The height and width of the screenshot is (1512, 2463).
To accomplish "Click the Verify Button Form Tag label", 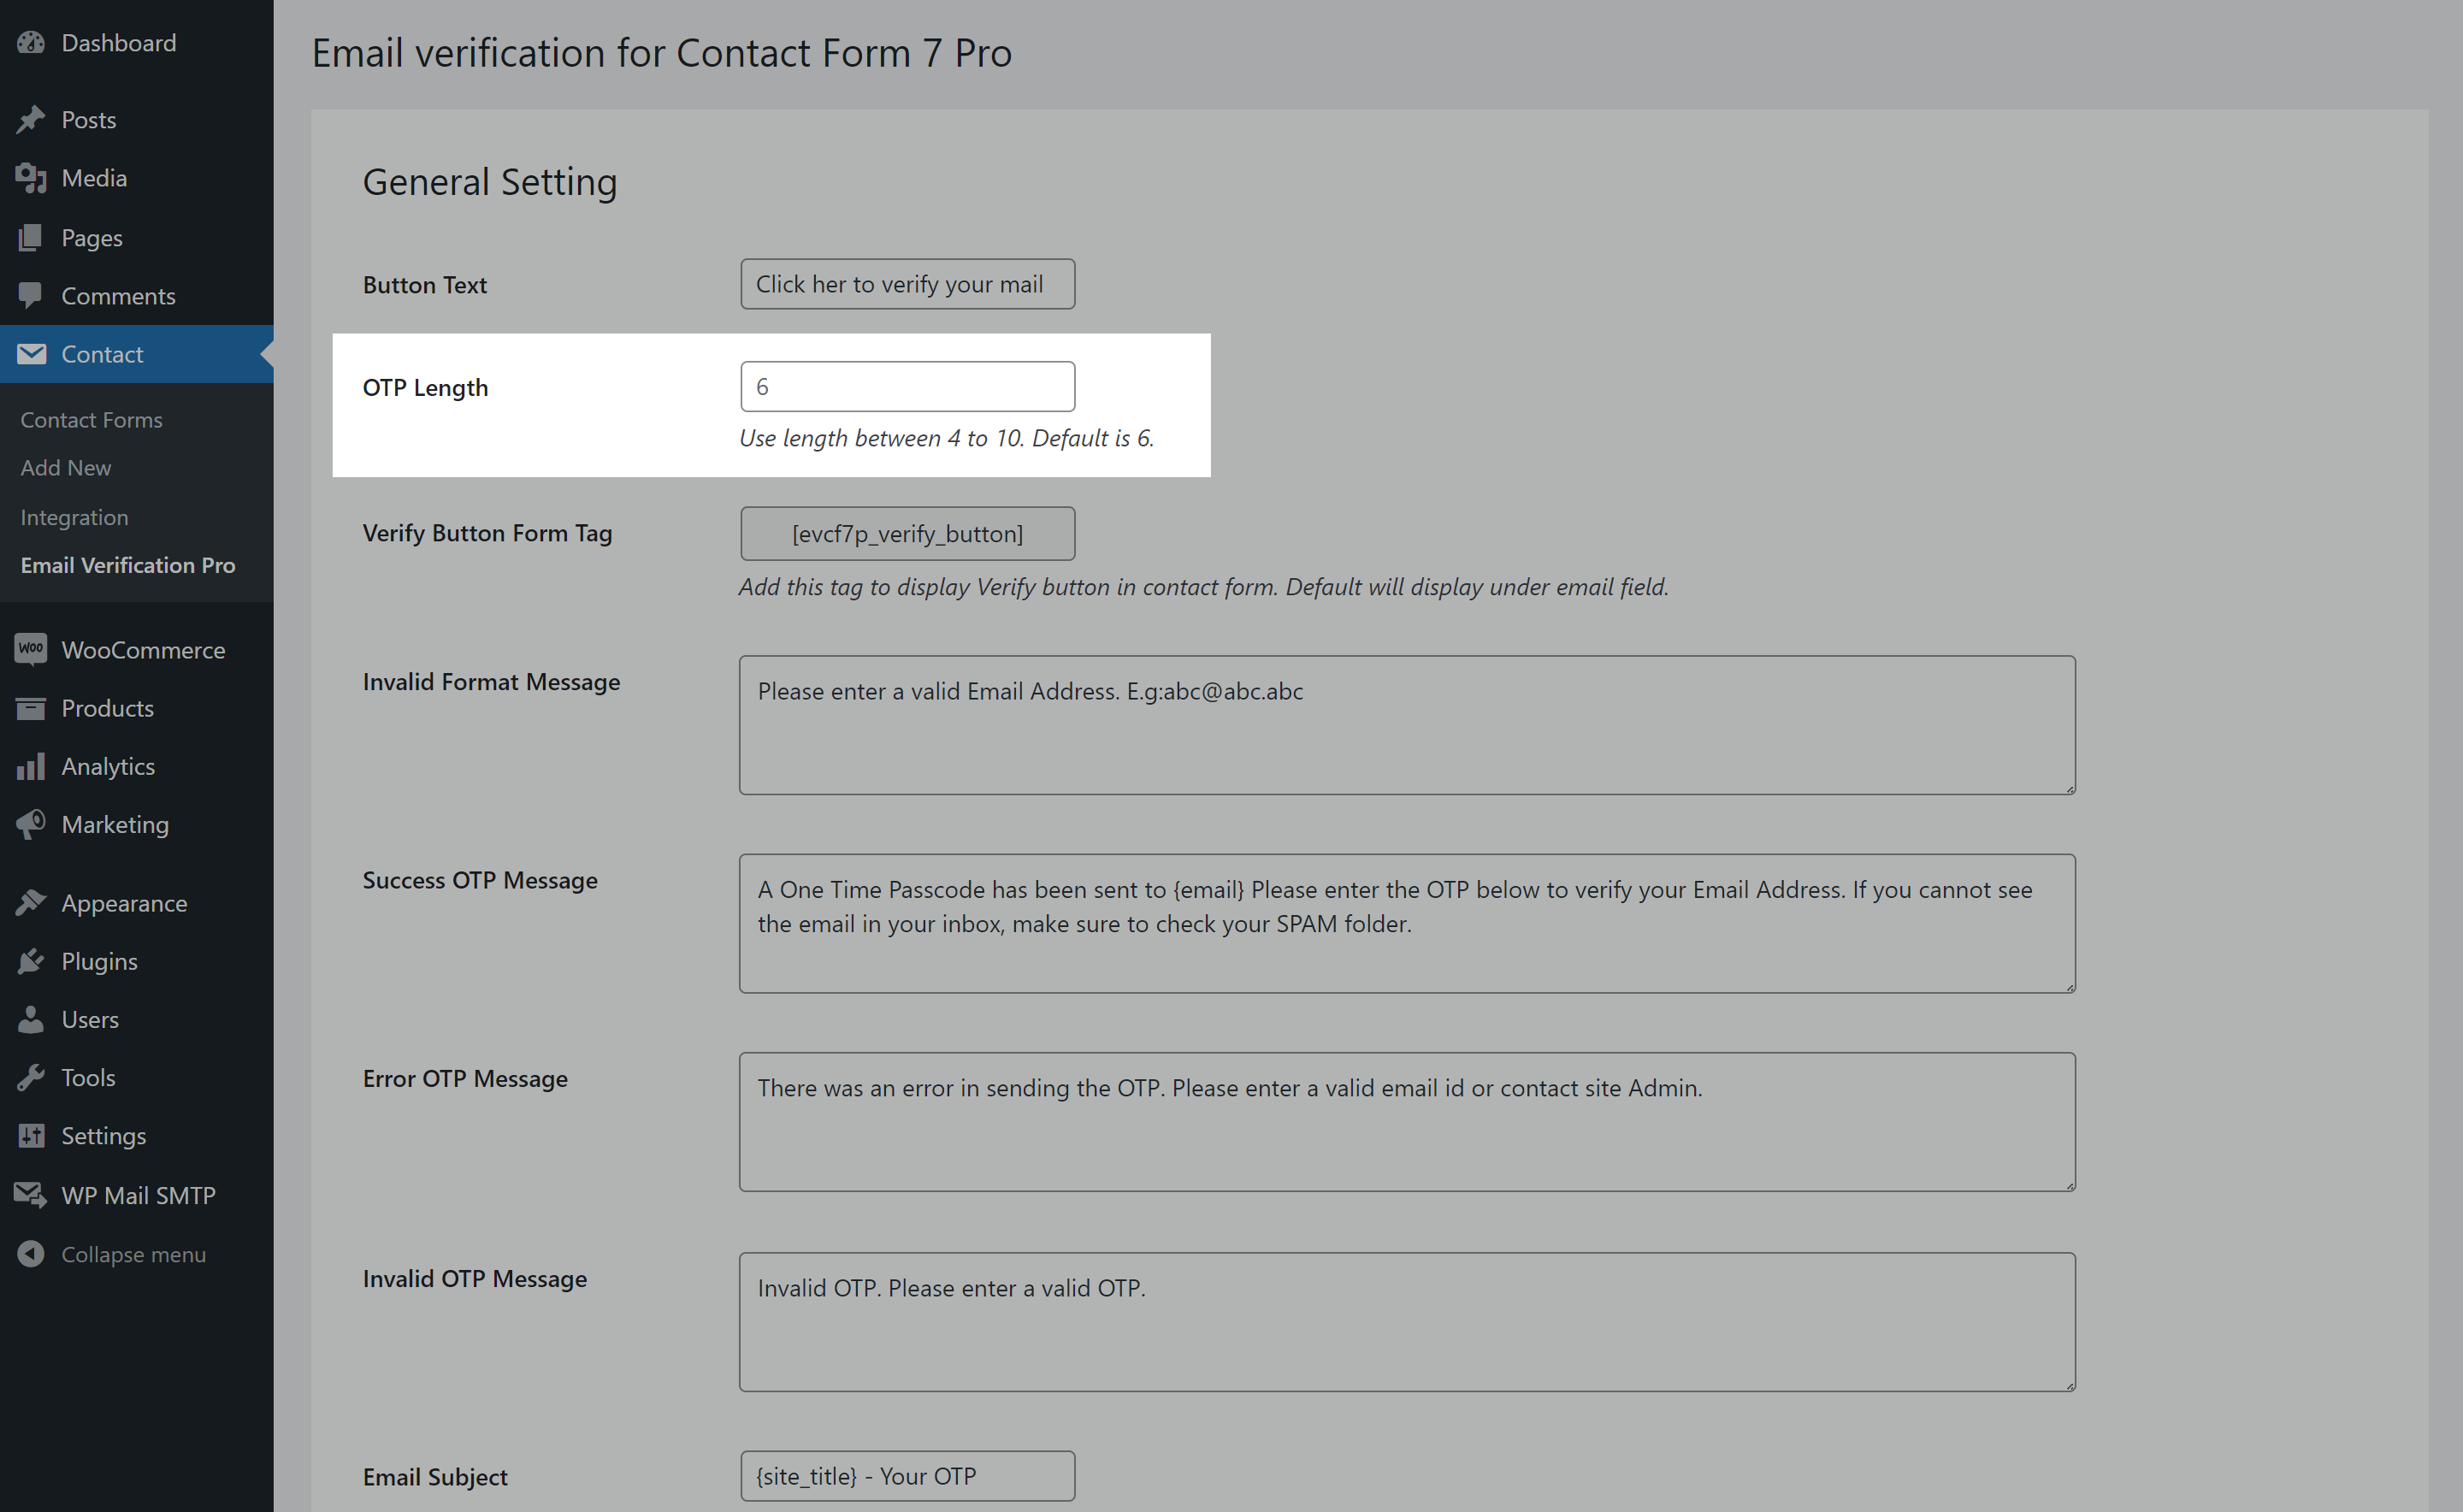I will point(487,533).
